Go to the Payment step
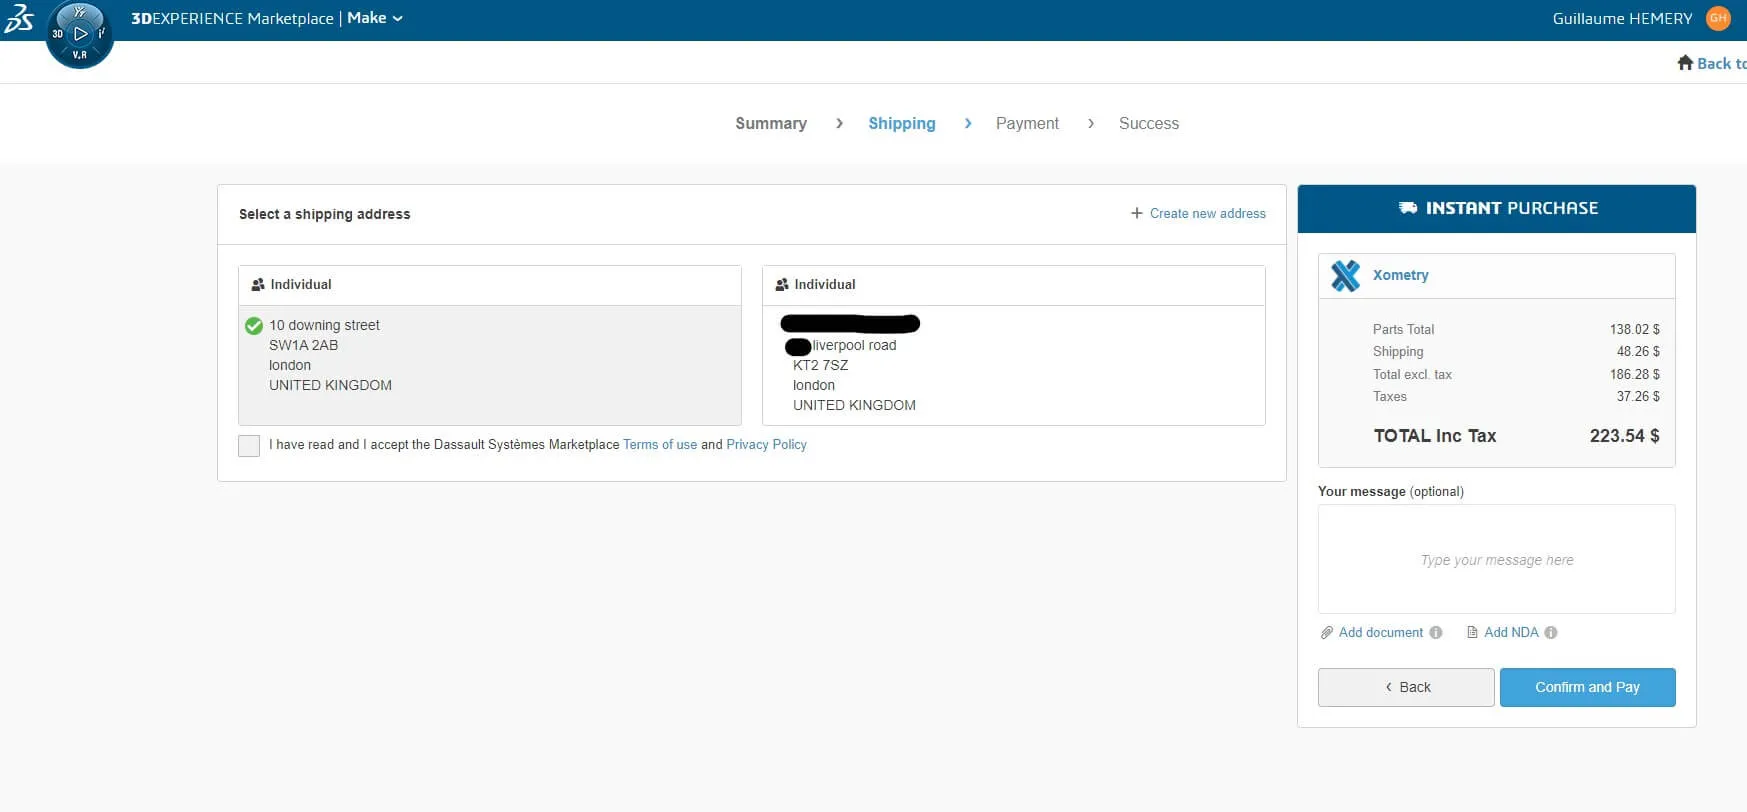1747x812 pixels. [1027, 124]
